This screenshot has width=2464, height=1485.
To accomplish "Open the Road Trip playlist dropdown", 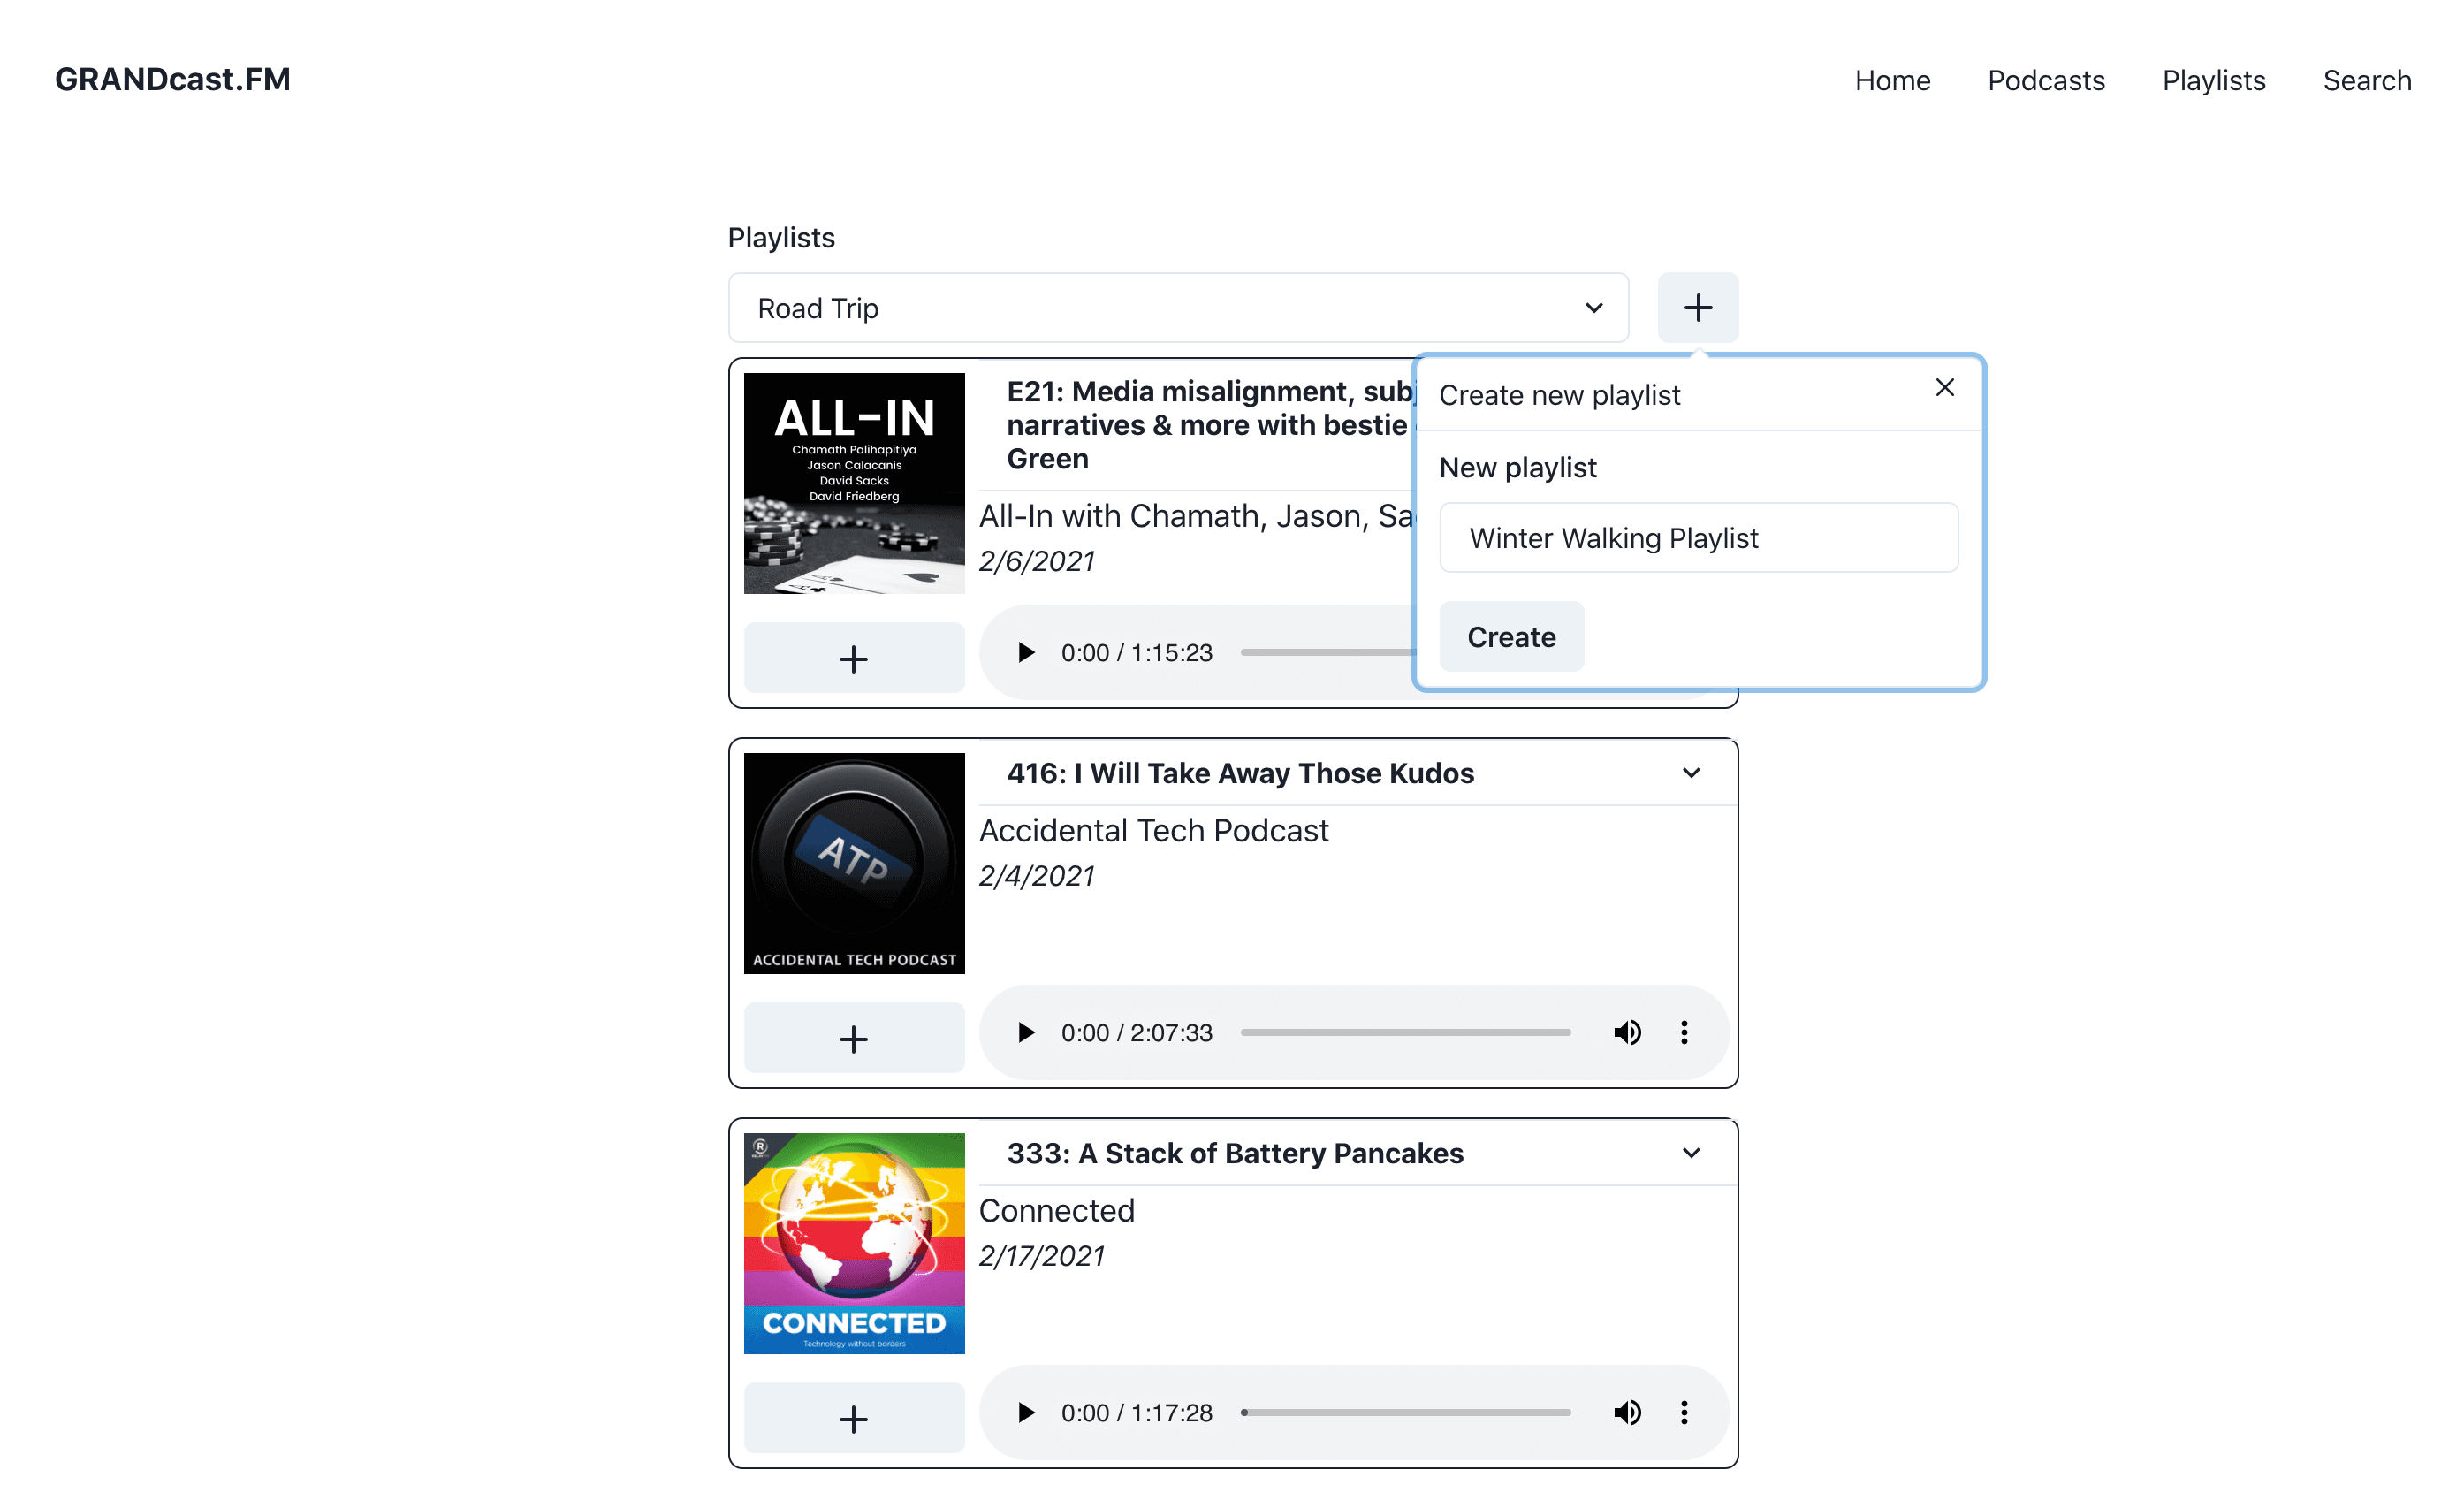I will point(1177,308).
